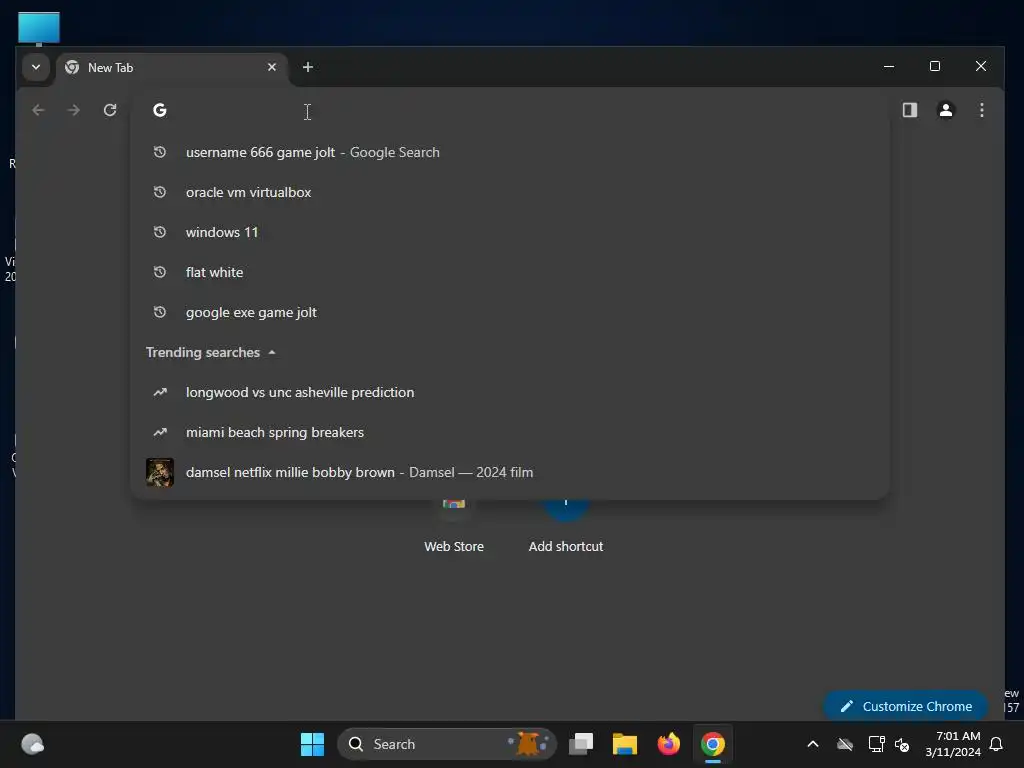Click the back navigation arrow
This screenshot has height=768, width=1024.
[39, 110]
